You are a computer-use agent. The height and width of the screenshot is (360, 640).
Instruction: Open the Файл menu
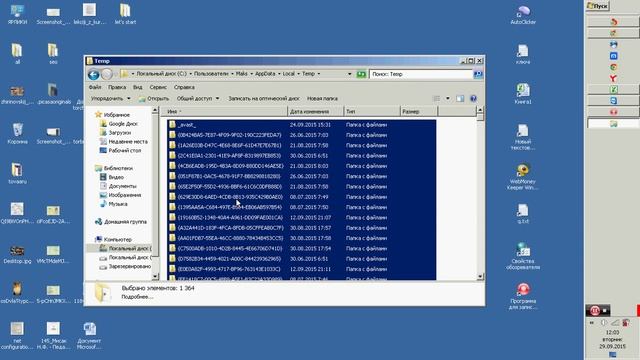(95, 87)
